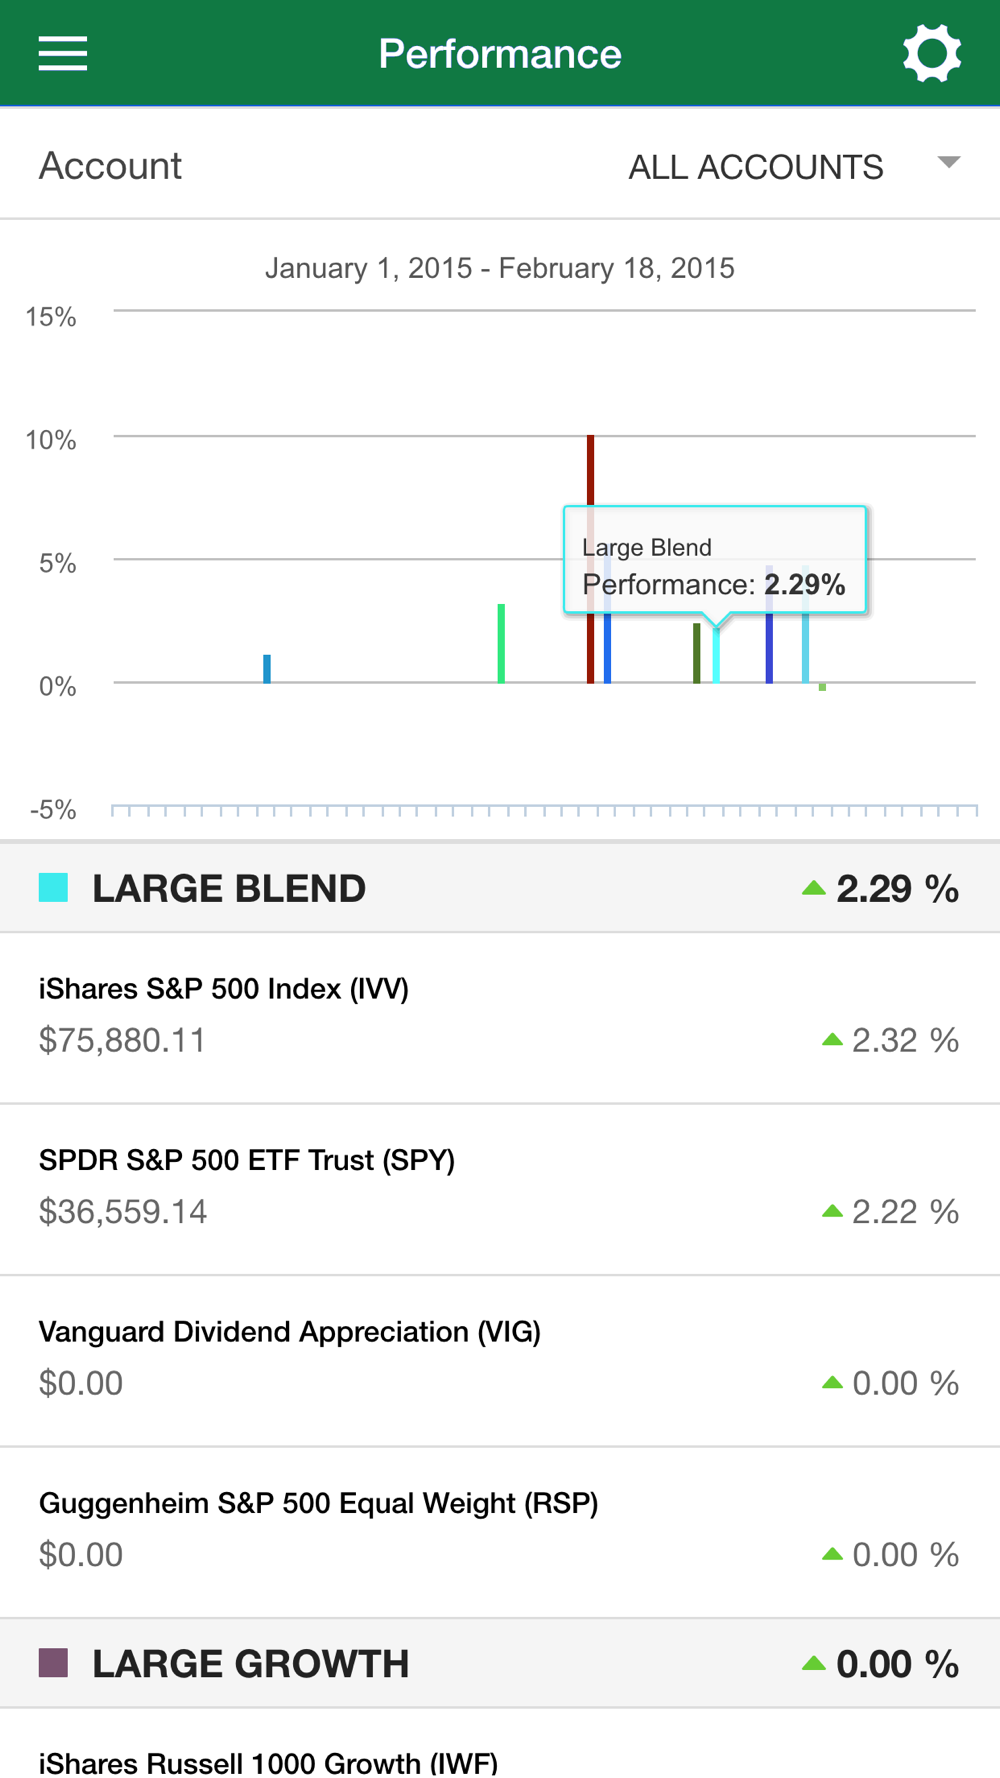Tap the green arrow beside IVV's 2.32 %
The height and width of the screenshot is (1778, 1000).
832,1040
